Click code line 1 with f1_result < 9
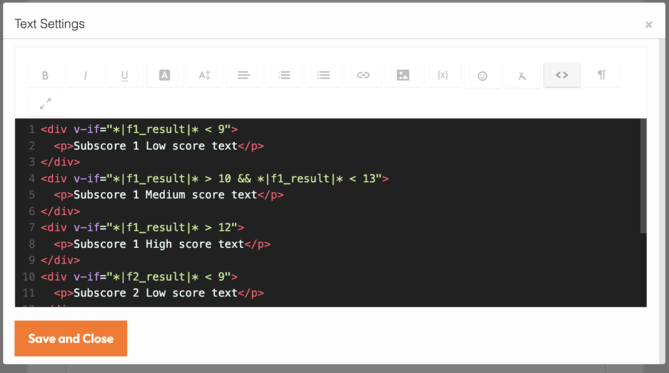This screenshot has height=373, width=669. coord(139,129)
